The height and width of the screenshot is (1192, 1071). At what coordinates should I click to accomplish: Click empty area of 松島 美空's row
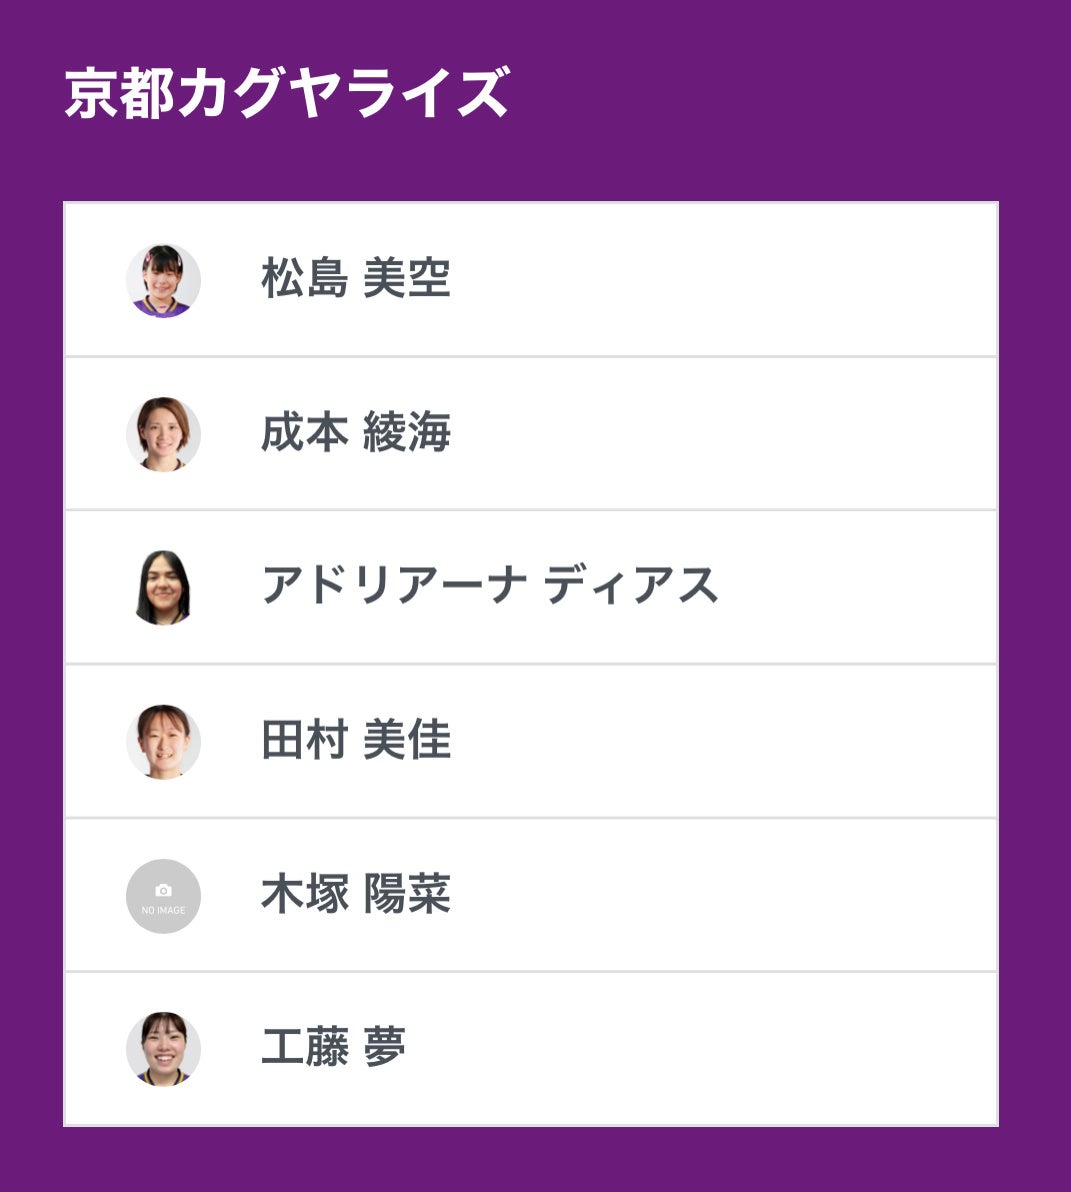click(x=750, y=280)
